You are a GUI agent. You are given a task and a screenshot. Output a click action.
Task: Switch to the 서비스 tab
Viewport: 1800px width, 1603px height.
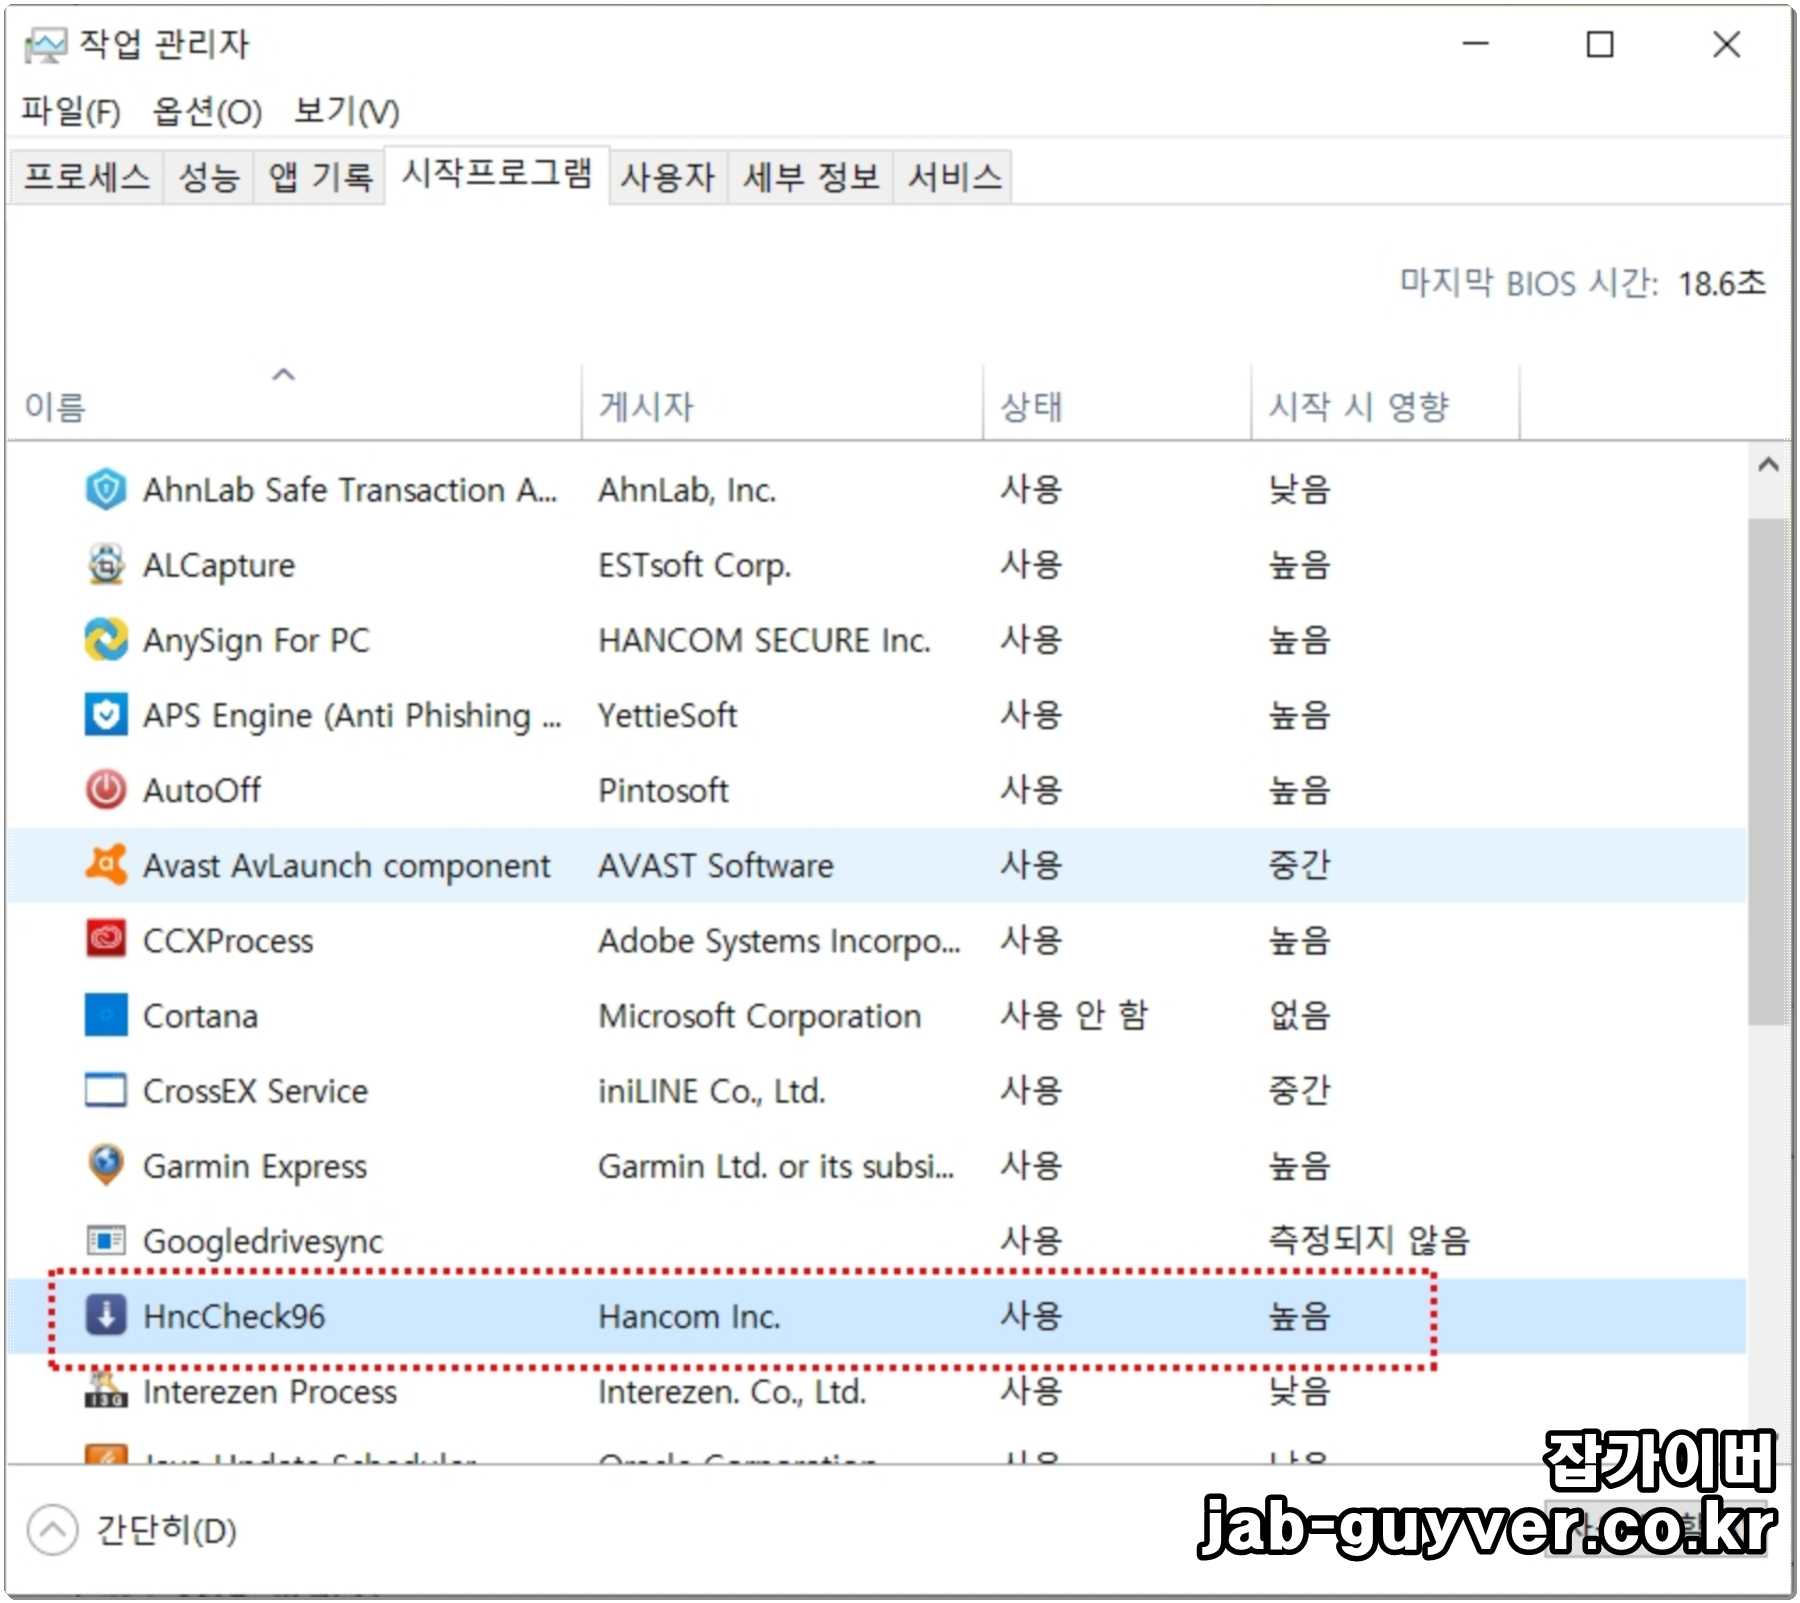tap(954, 178)
